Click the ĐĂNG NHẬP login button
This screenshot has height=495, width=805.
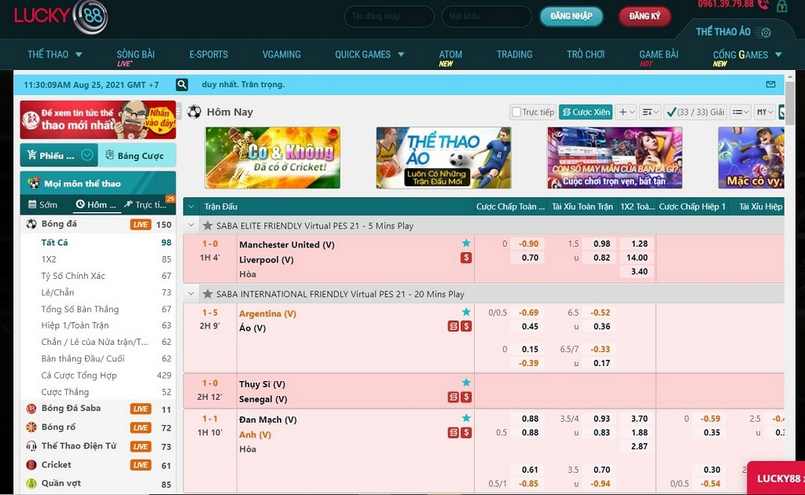(x=571, y=16)
